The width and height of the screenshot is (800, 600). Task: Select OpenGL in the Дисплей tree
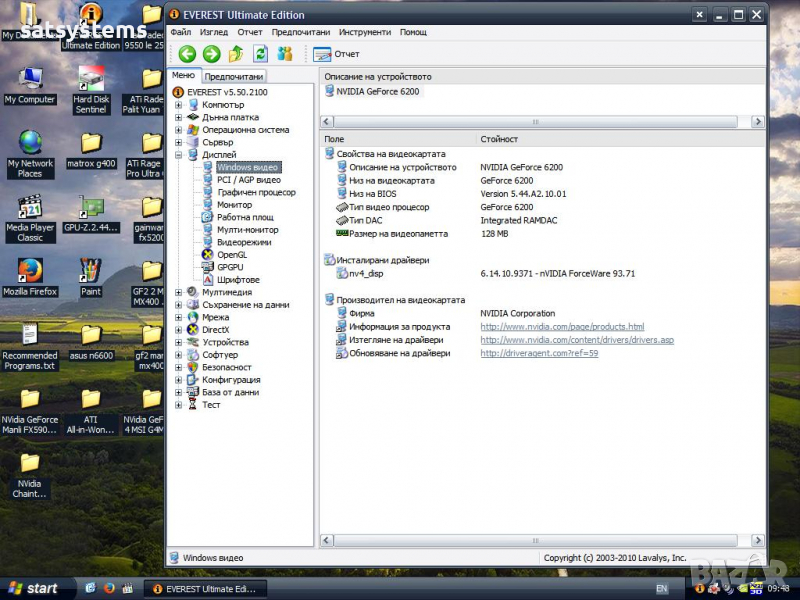(x=231, y=255)
